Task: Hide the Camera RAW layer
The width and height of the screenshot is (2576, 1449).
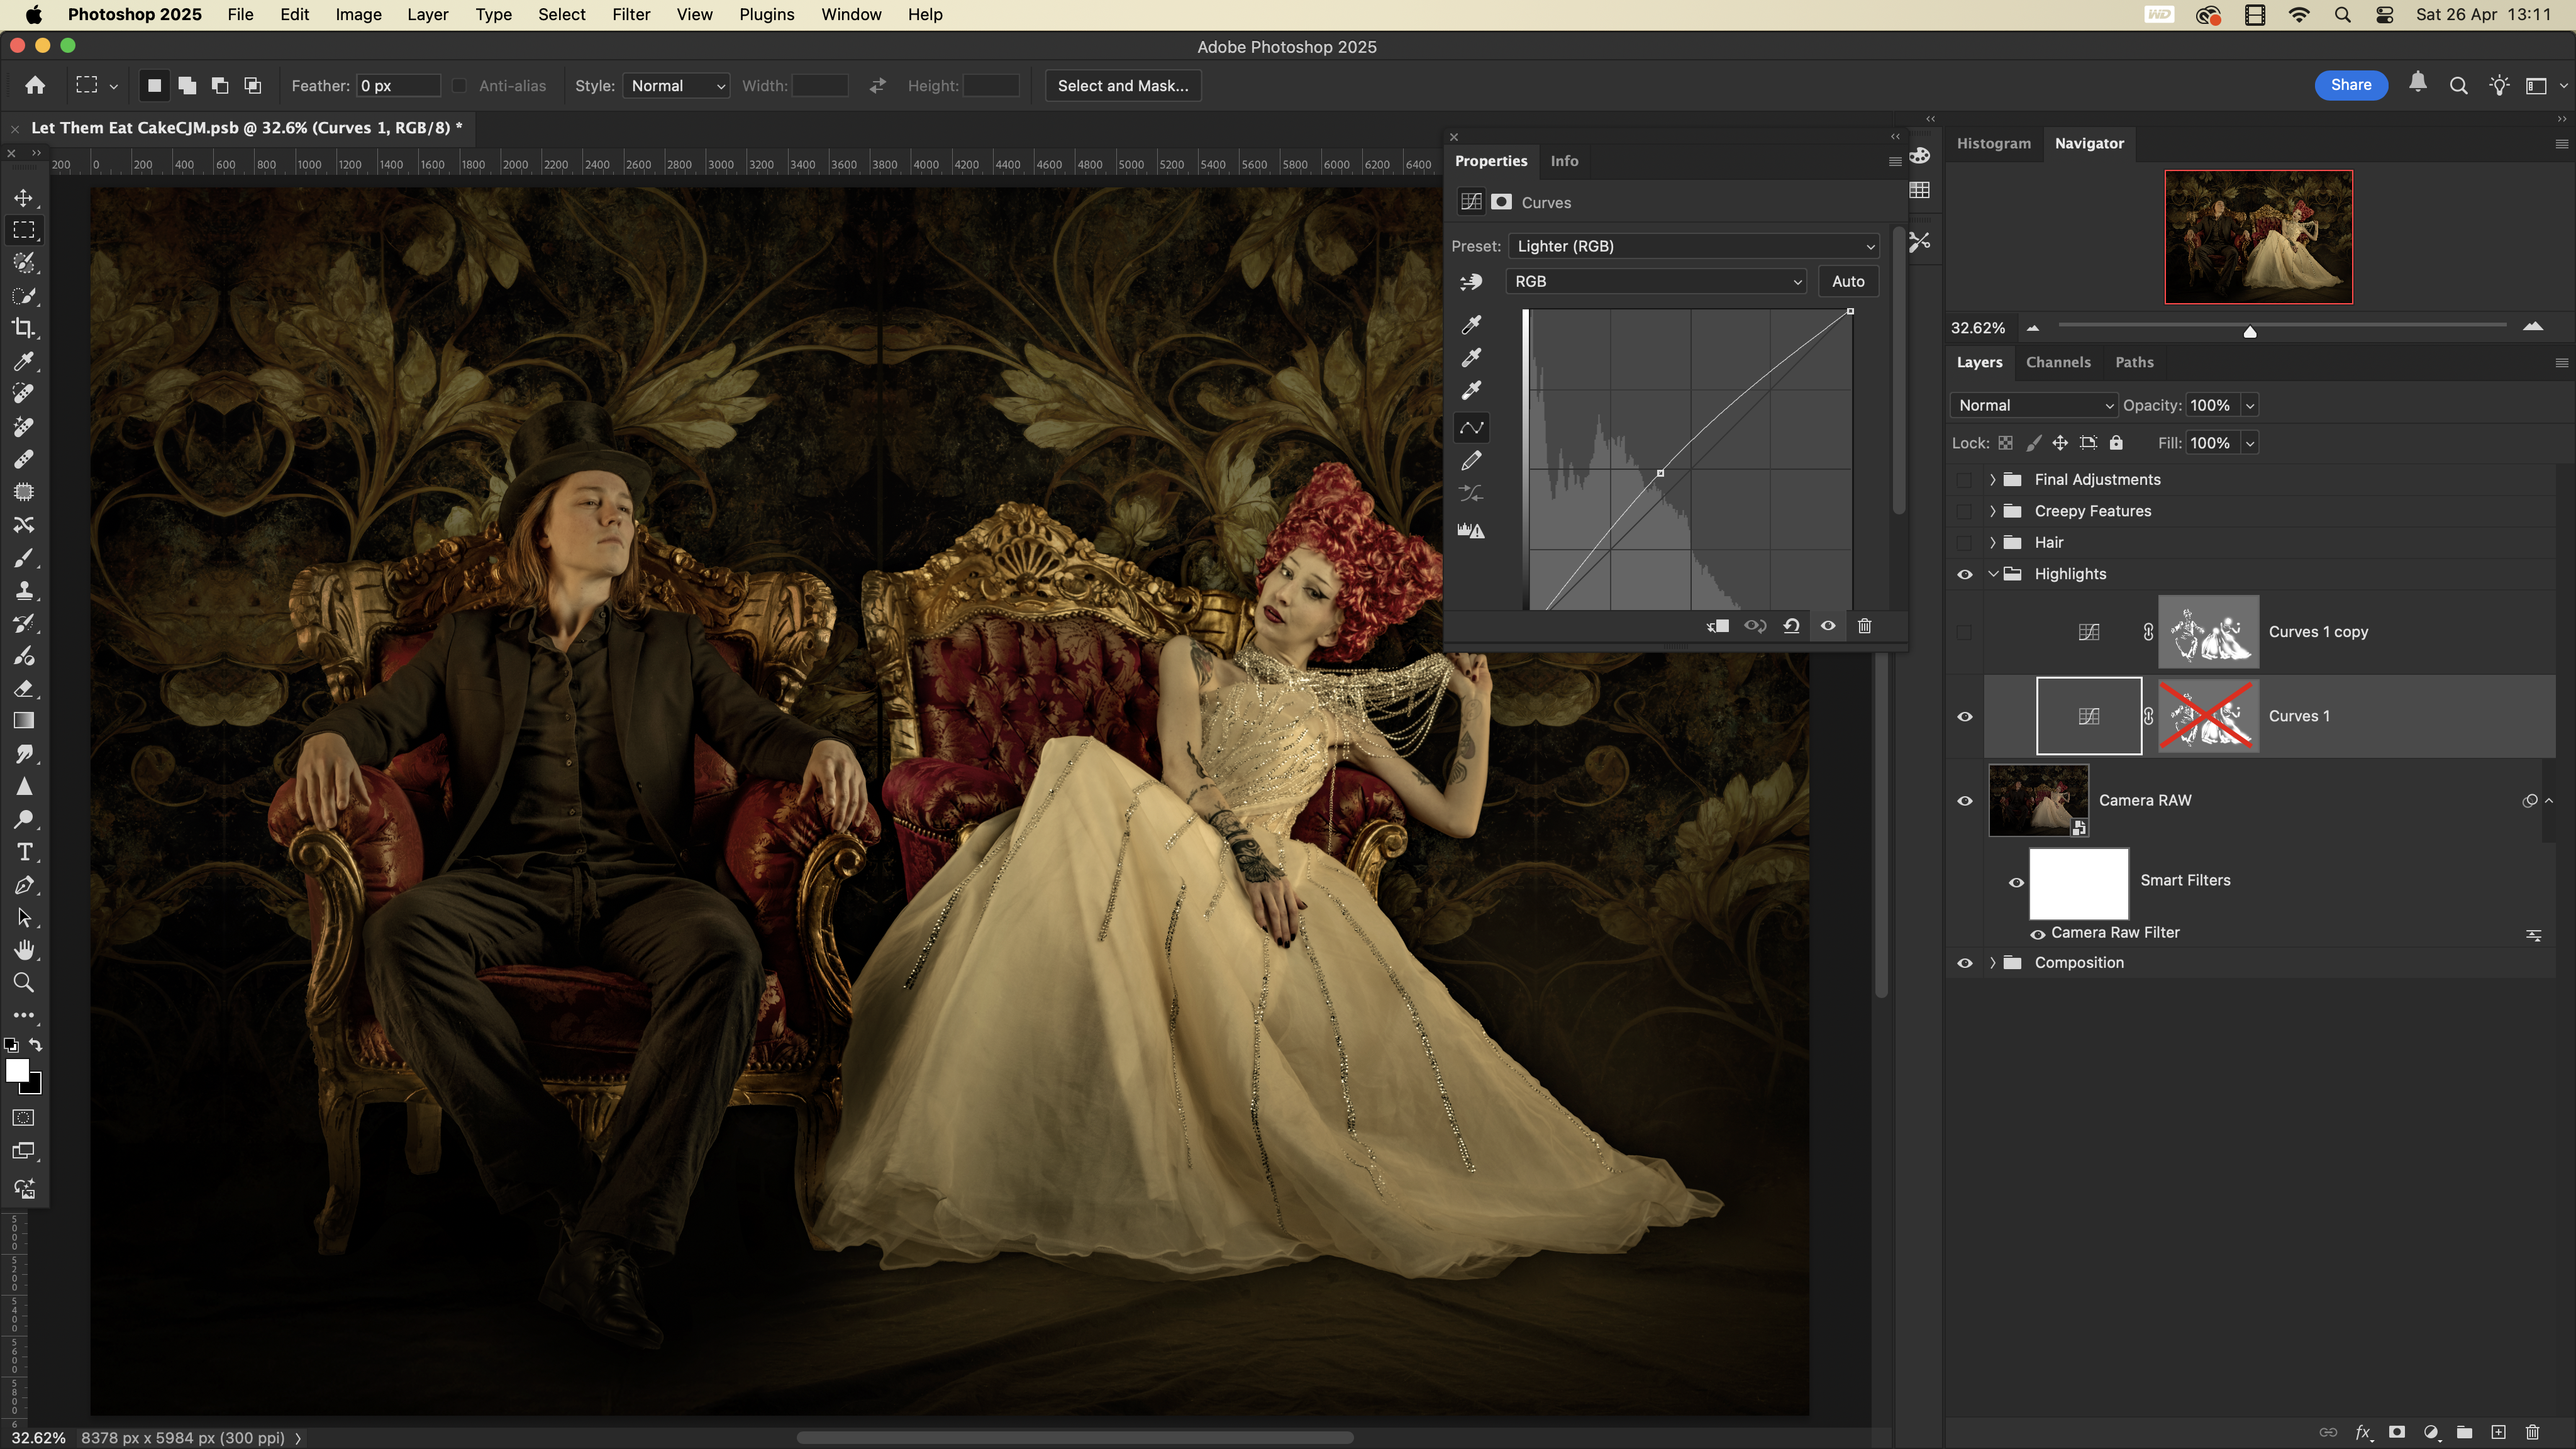Action: click(x=1964, y=800)
